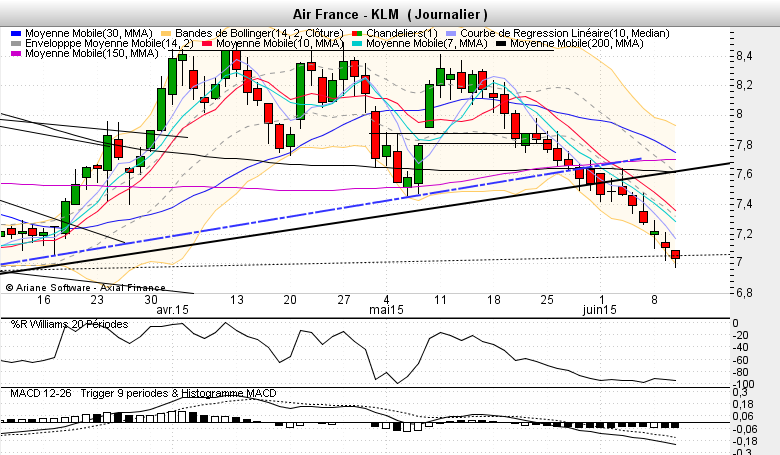Click the red swatch for Moyenne Mobile(10, MMA)
Screen dimensions: 780x455
click(207, 43)
